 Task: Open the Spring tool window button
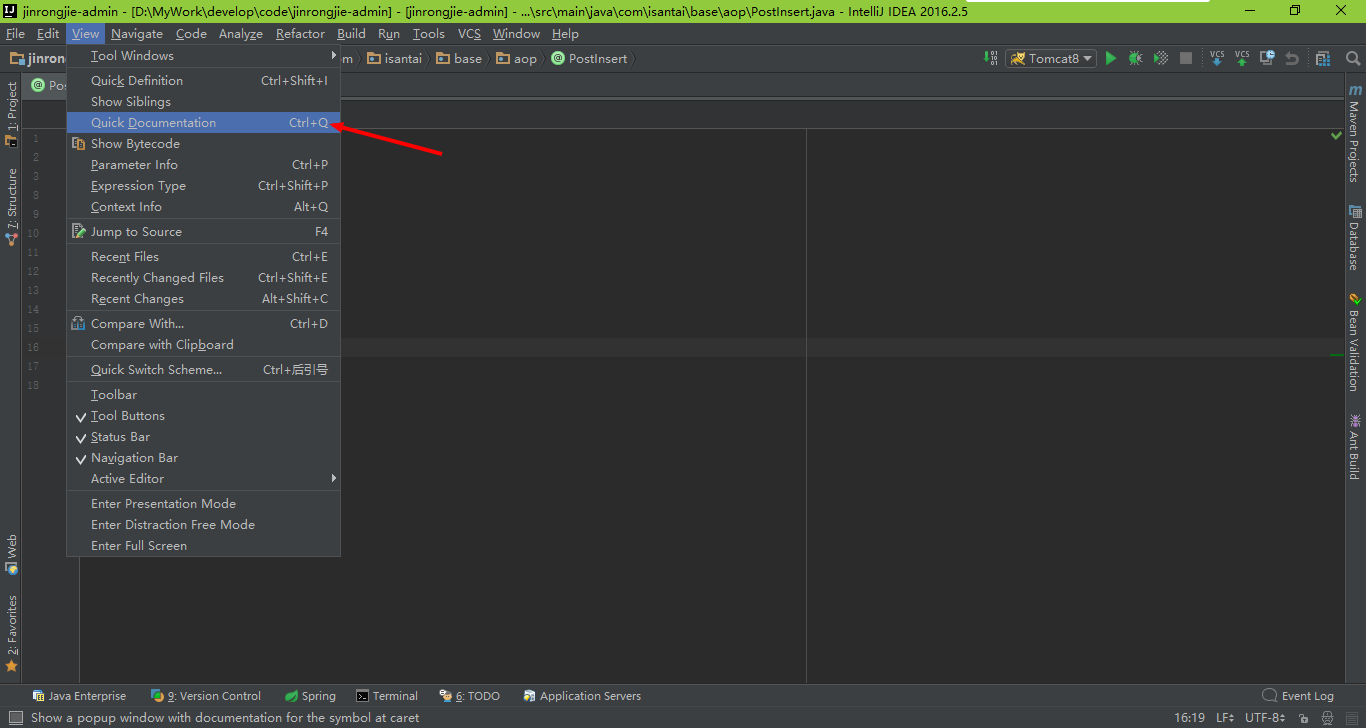pyautogui.click(x=310, y=696)
